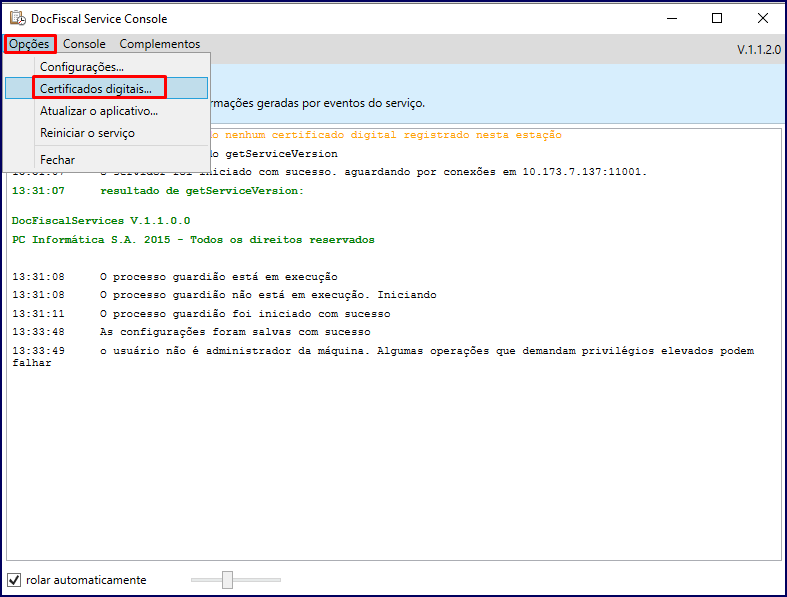Toggle the rolar automaticamente checkbox

pos(14,580)
